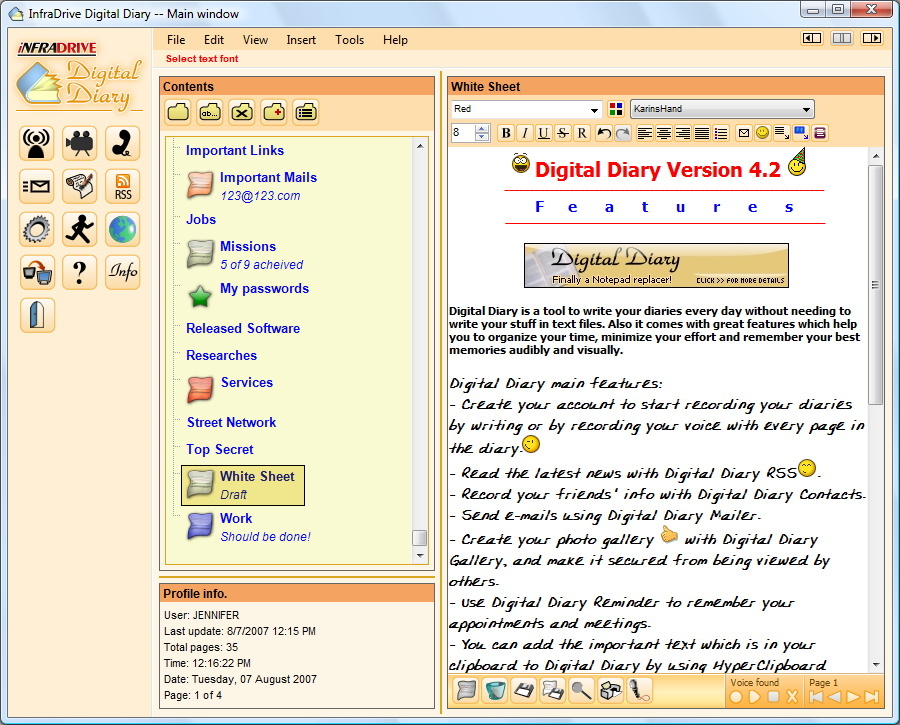Click the font size field showing 8
Screen dimensions: 900x725
click(464, 133)
